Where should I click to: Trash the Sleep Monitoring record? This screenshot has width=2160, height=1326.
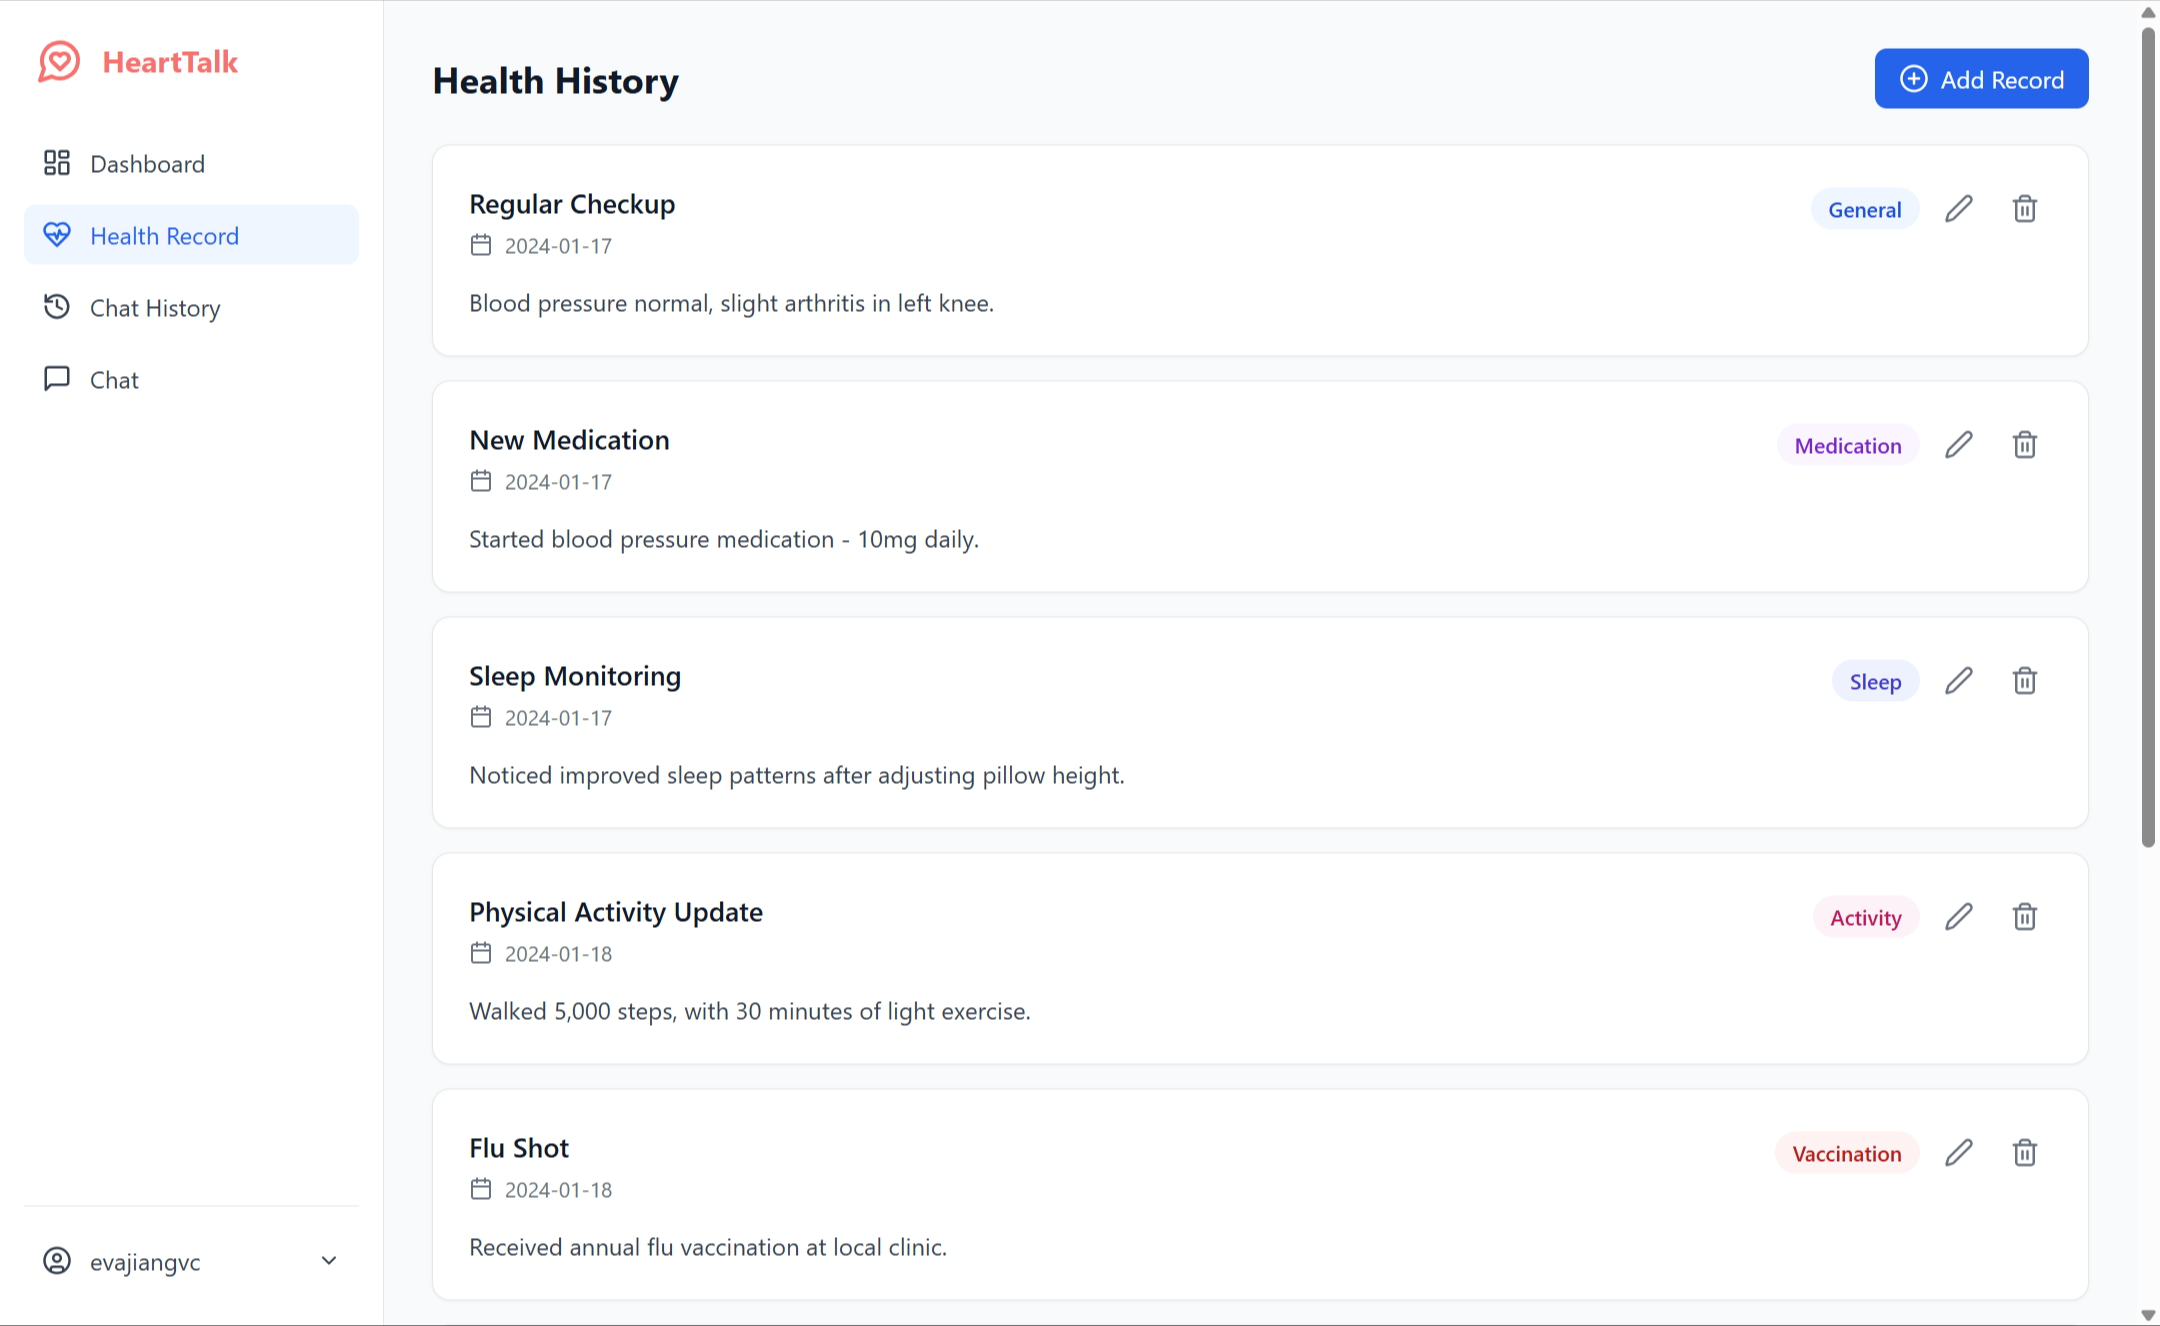[x=2024, y=681]
